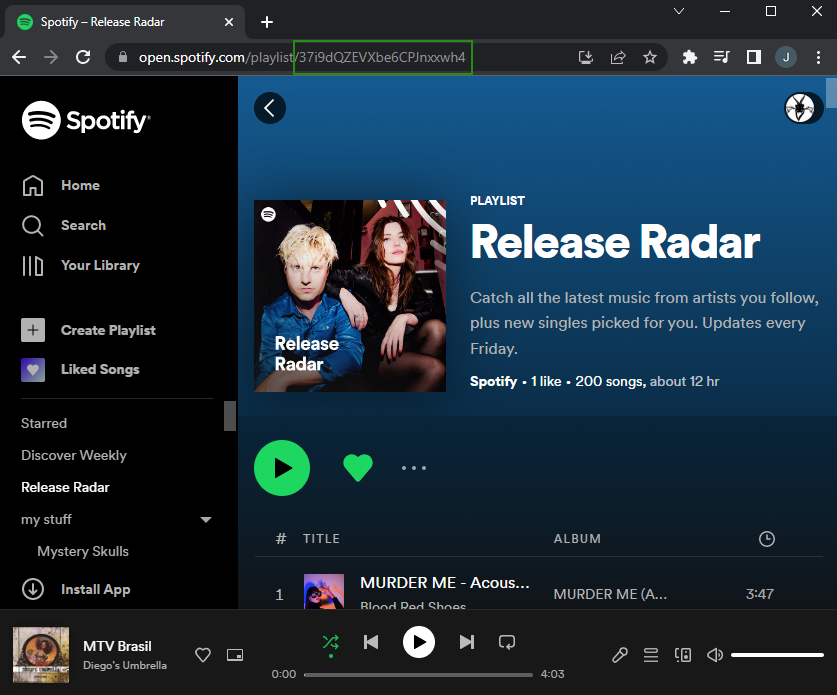
Task: Click the install app icon in address bar
Action: [586, 57]
